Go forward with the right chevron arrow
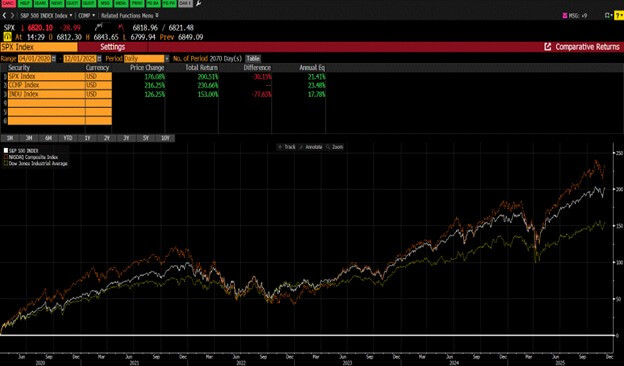 point(12,16)
